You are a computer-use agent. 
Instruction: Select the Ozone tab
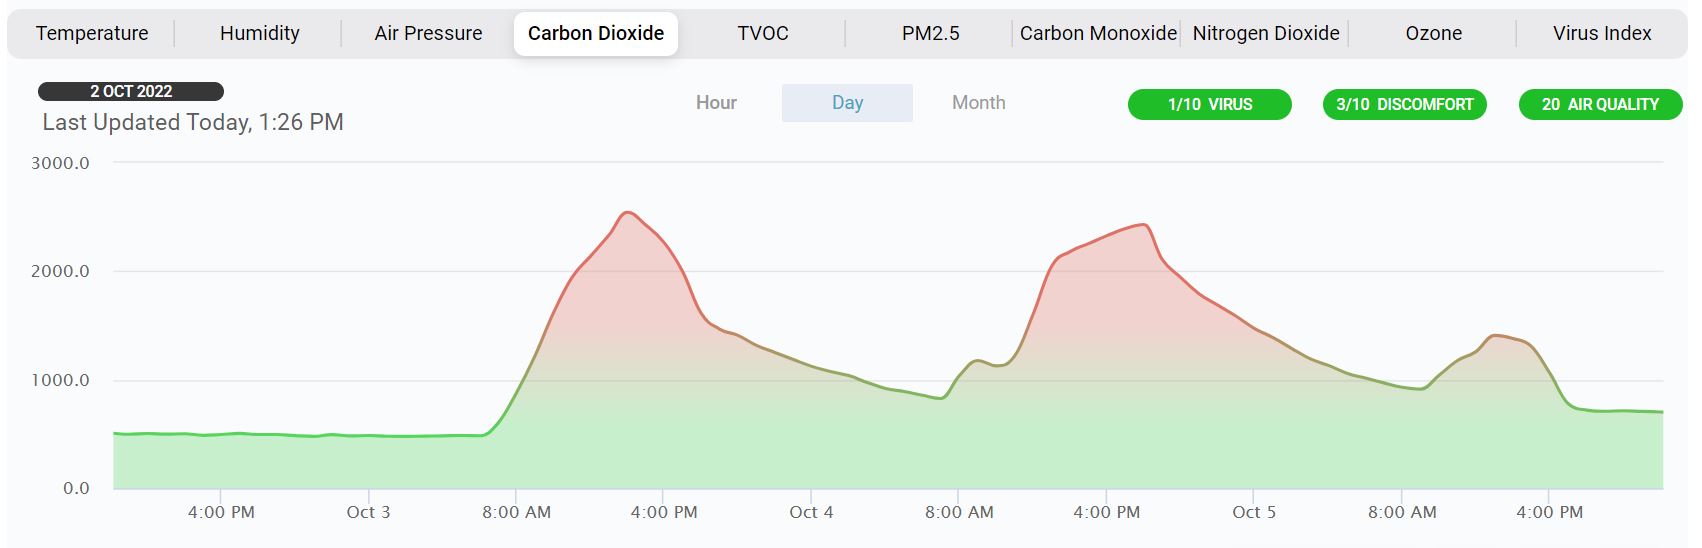click(x=1433, y=33)
